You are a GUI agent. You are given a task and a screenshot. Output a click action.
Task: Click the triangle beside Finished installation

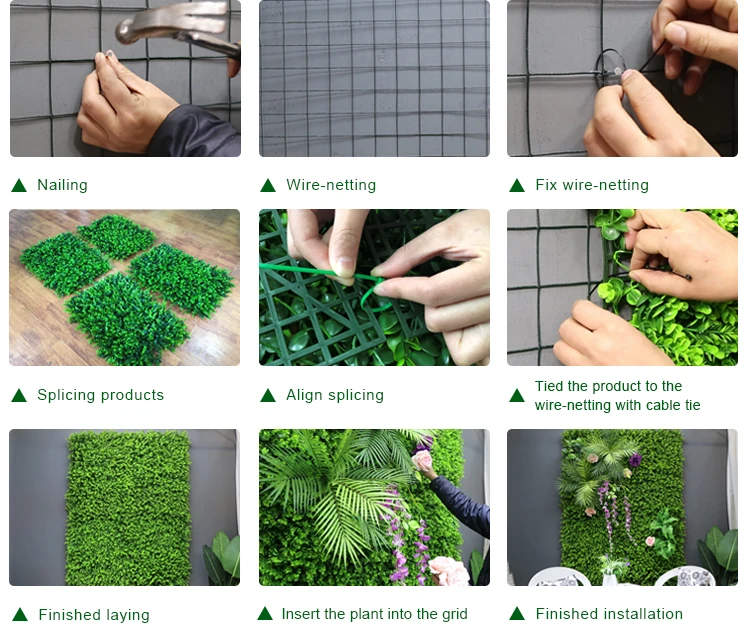pos(517,614)
